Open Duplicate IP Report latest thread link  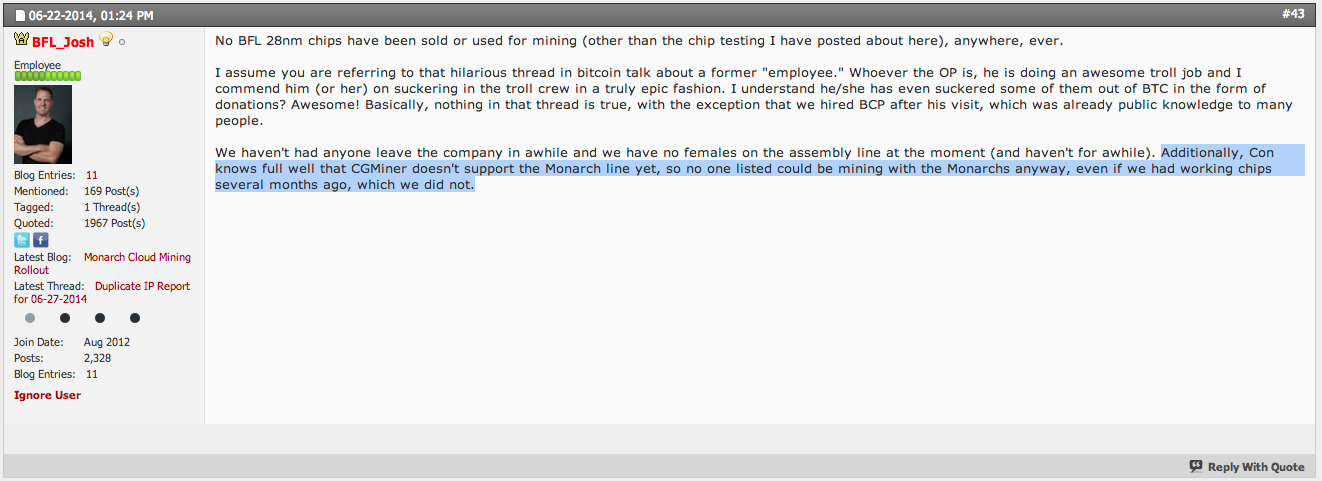[102, 292]
